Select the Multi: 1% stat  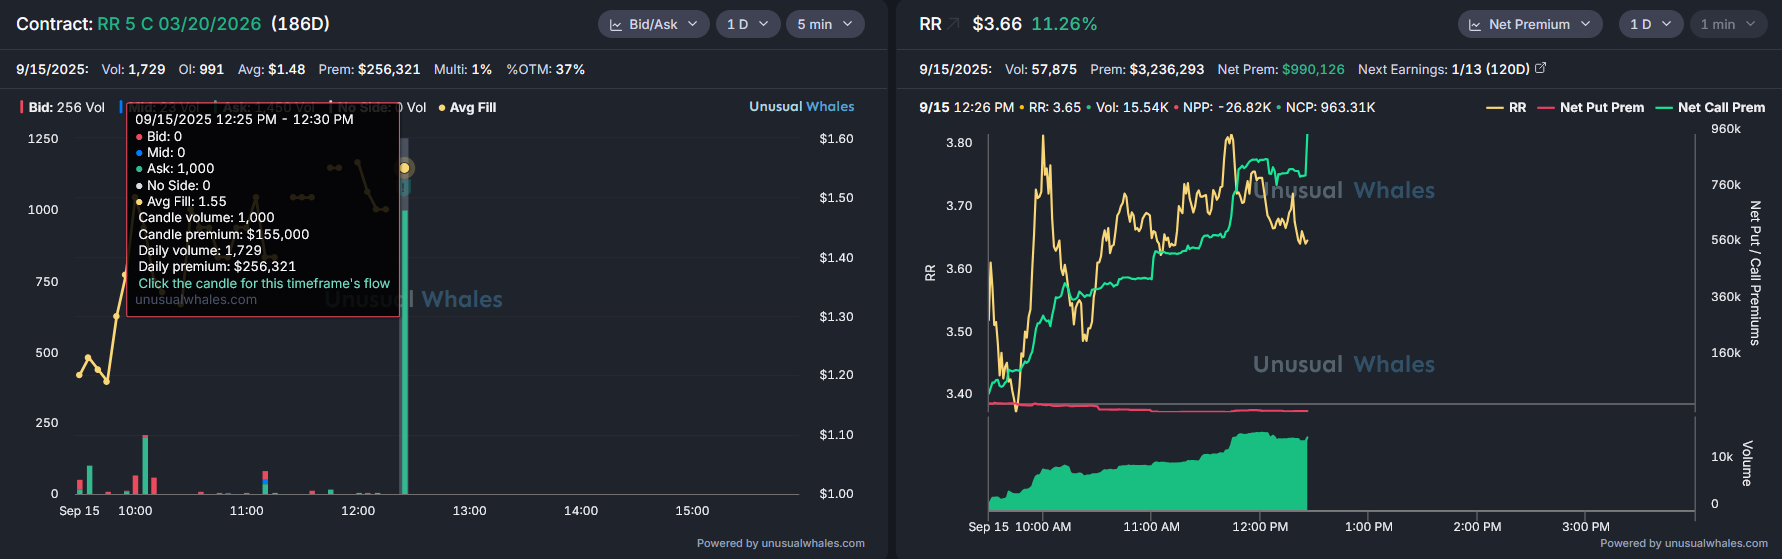click(463, 69)
